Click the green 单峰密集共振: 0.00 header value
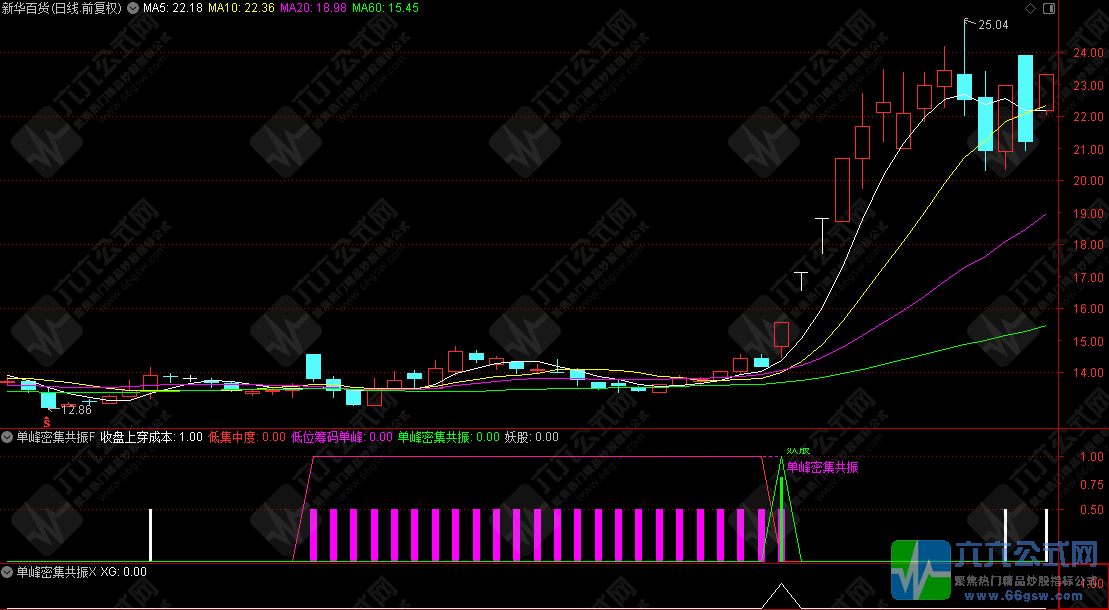1109x610 pixels. (448, 437)
